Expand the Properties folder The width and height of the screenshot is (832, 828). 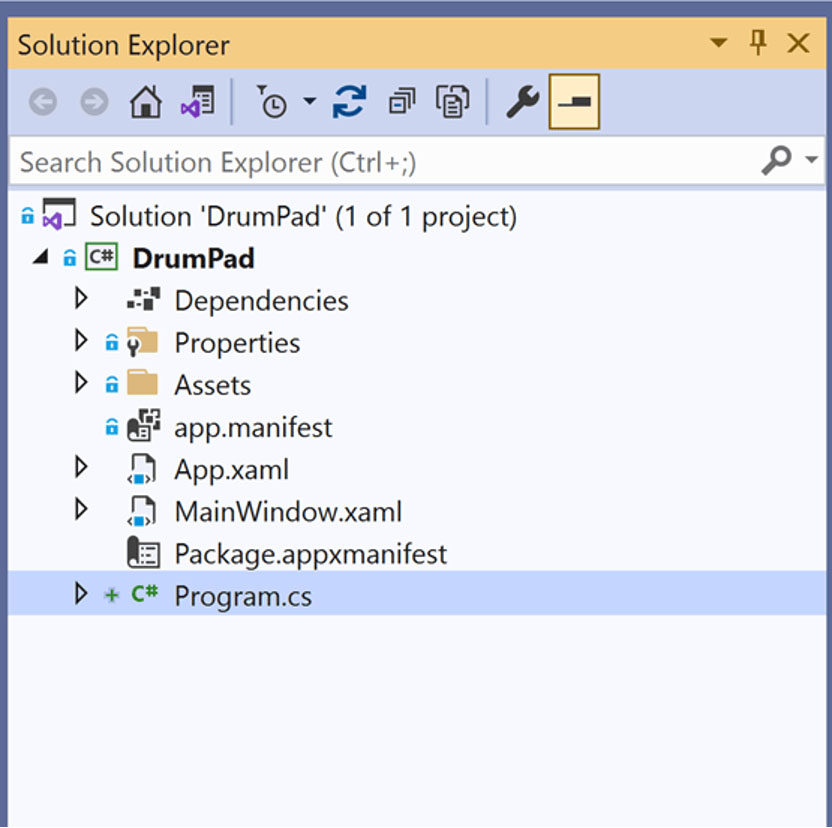81,340
